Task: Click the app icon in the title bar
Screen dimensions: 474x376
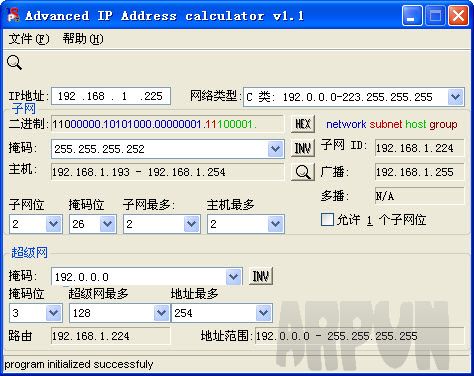Action: click(x=13, y=15)
